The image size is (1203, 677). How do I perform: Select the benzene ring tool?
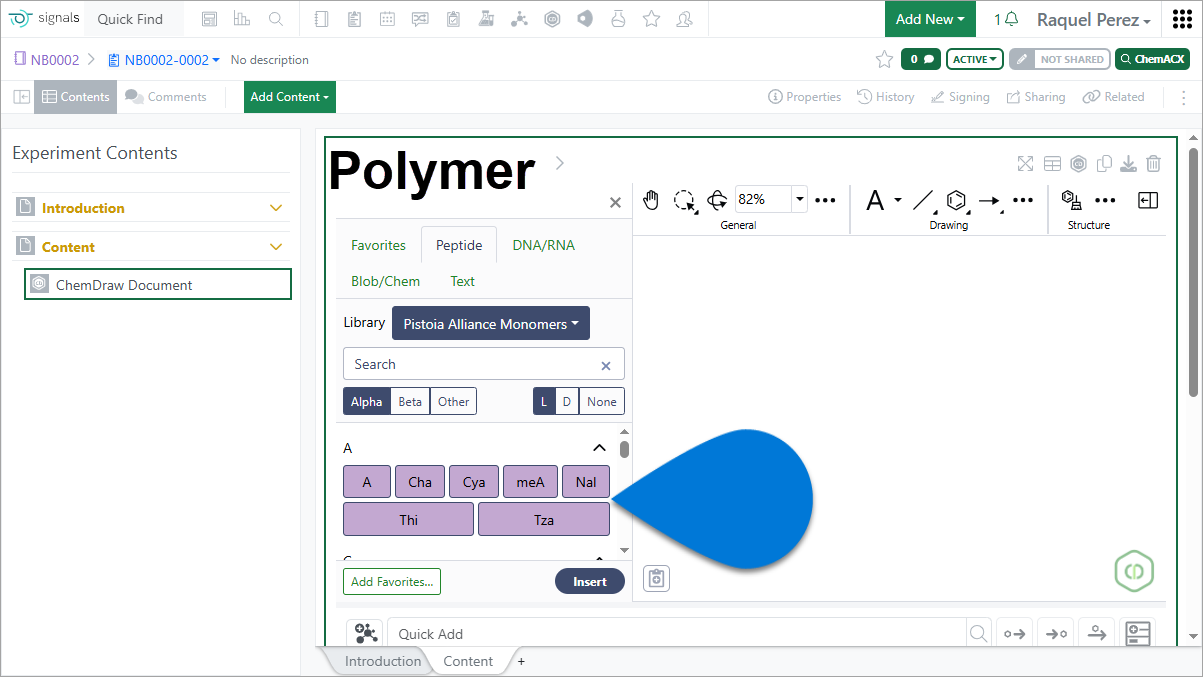click(x=957, y=200)
